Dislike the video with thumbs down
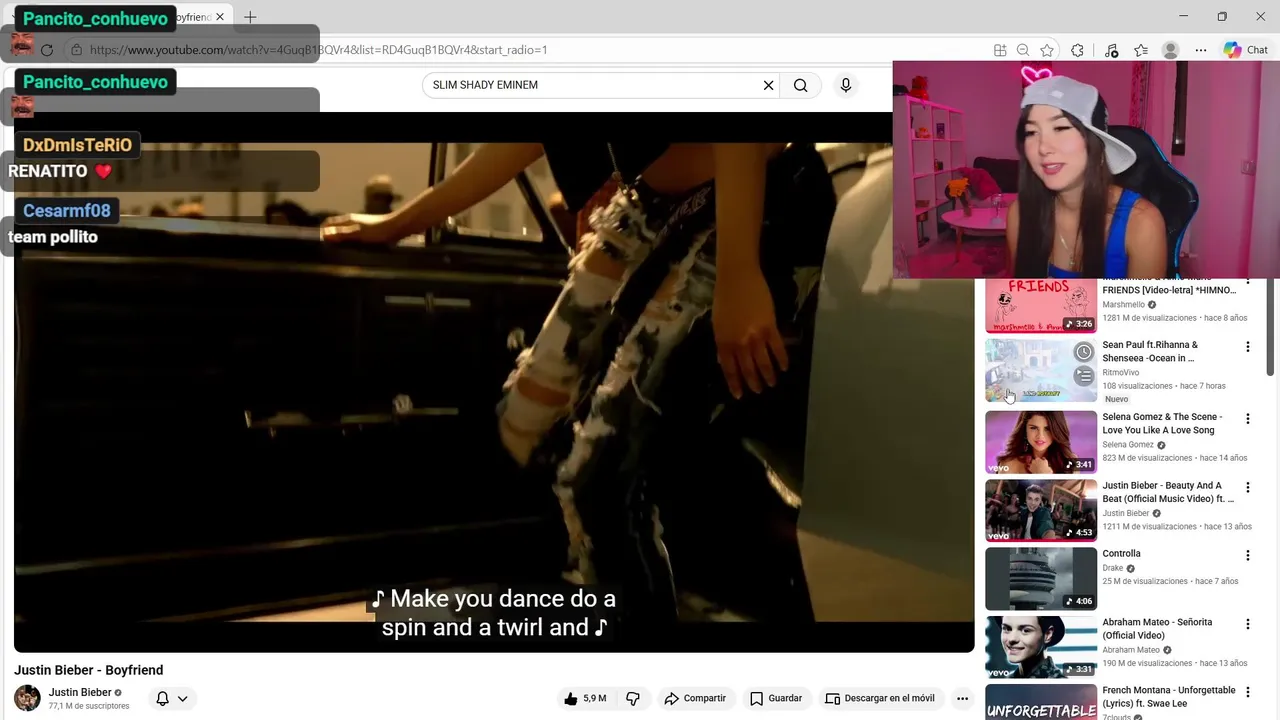Screen dimensions: 1280x720 coord(633,698)
